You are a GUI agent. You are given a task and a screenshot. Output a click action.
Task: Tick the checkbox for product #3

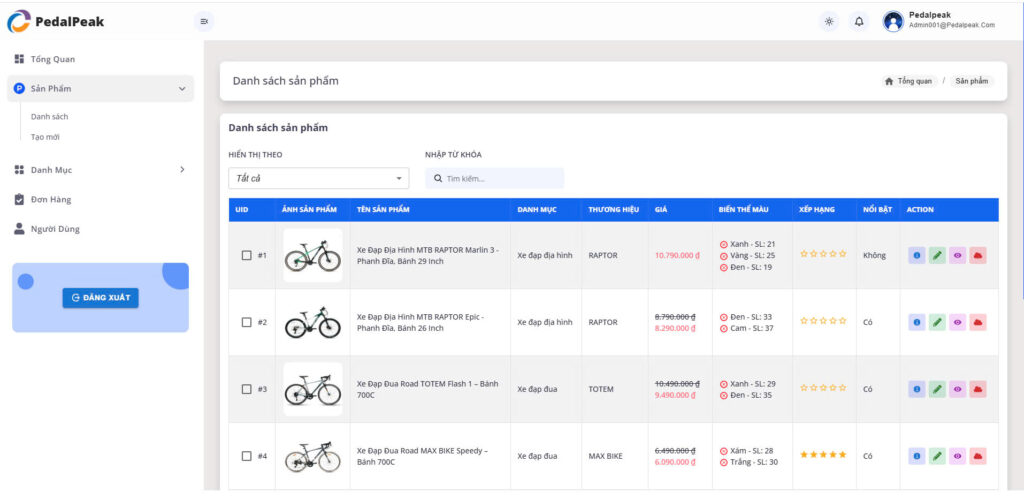246,389
